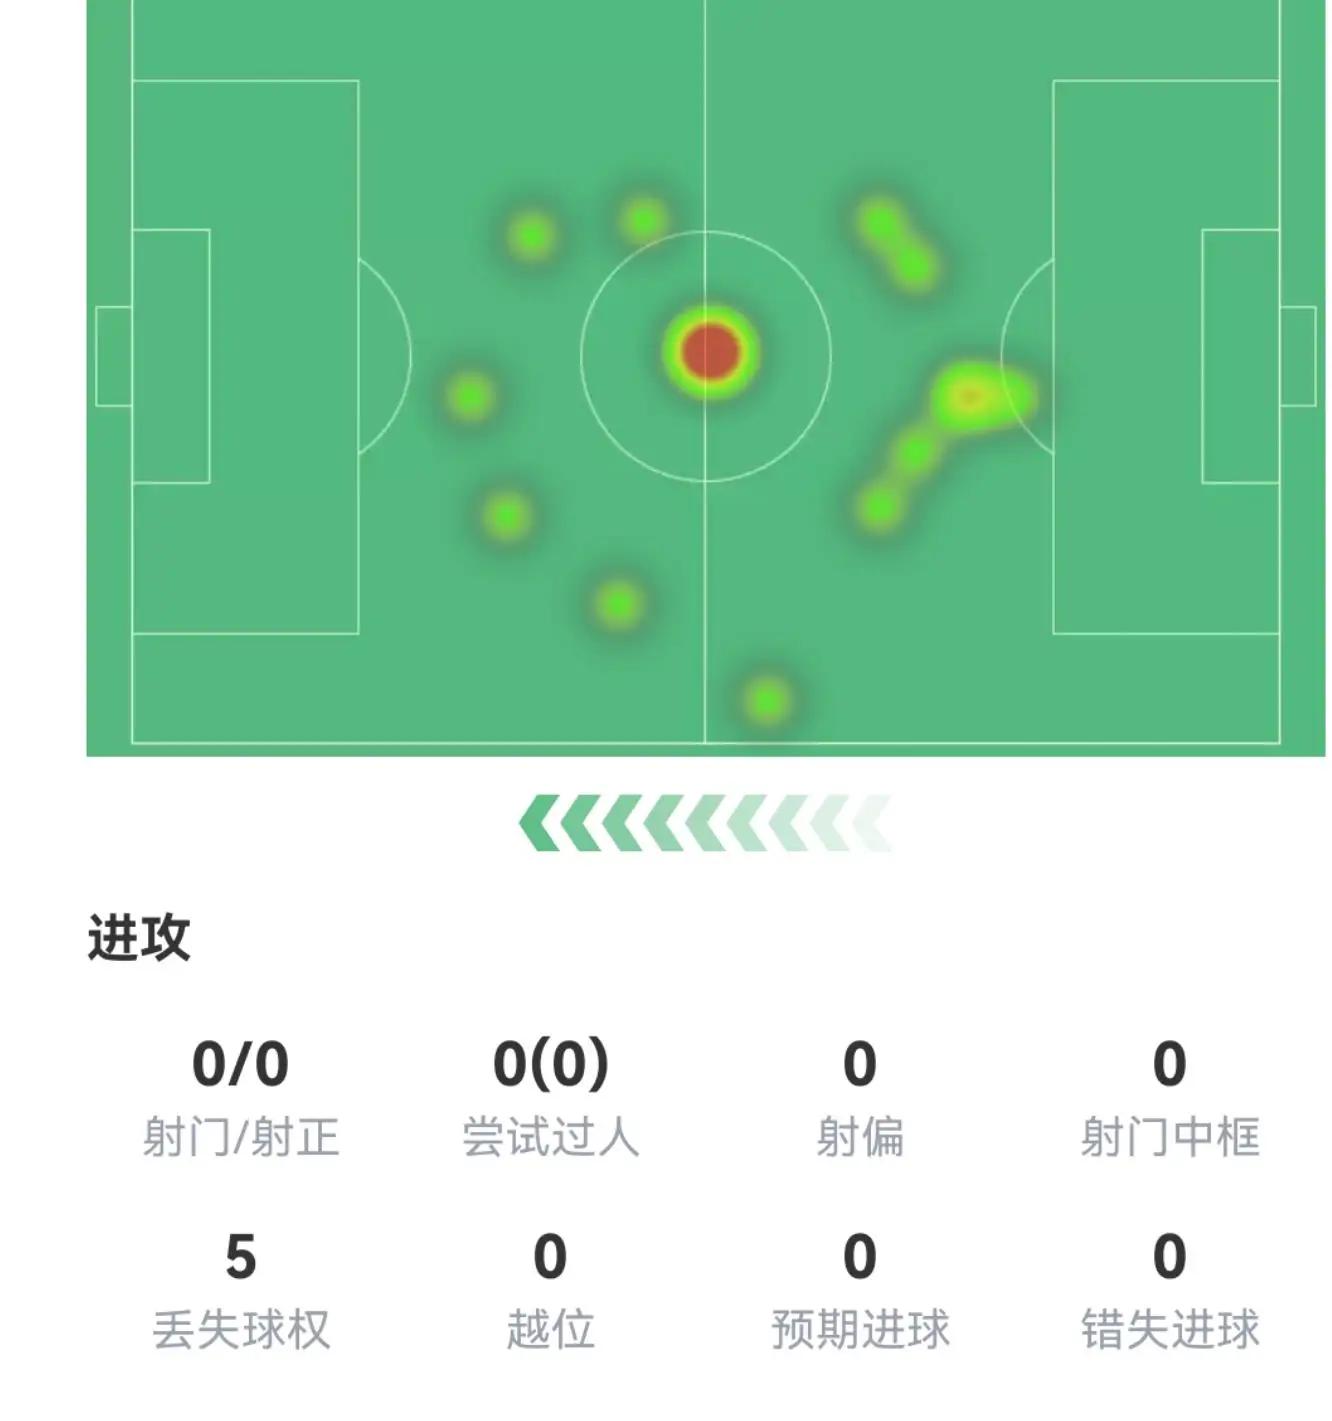The width and height of the screenshot is (1332, 1421).
Task: Click the leftmost green heat spot
Action: tap(470, 396)
